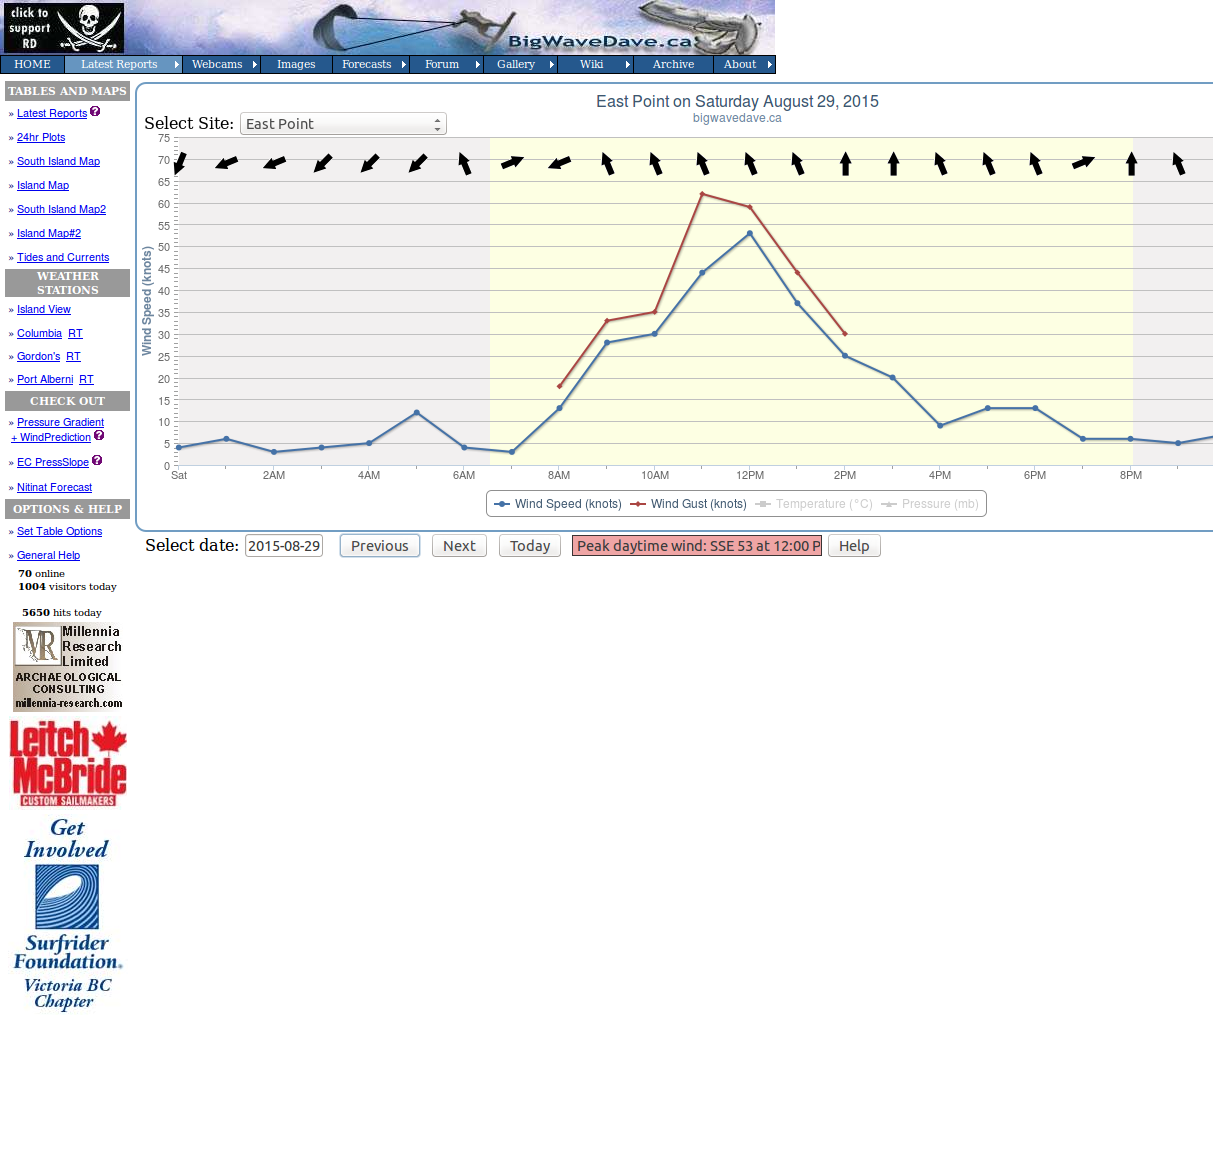Screen dimensions: 1213x1172
Task: Select the HOME menu item
Action: (32, 64)
